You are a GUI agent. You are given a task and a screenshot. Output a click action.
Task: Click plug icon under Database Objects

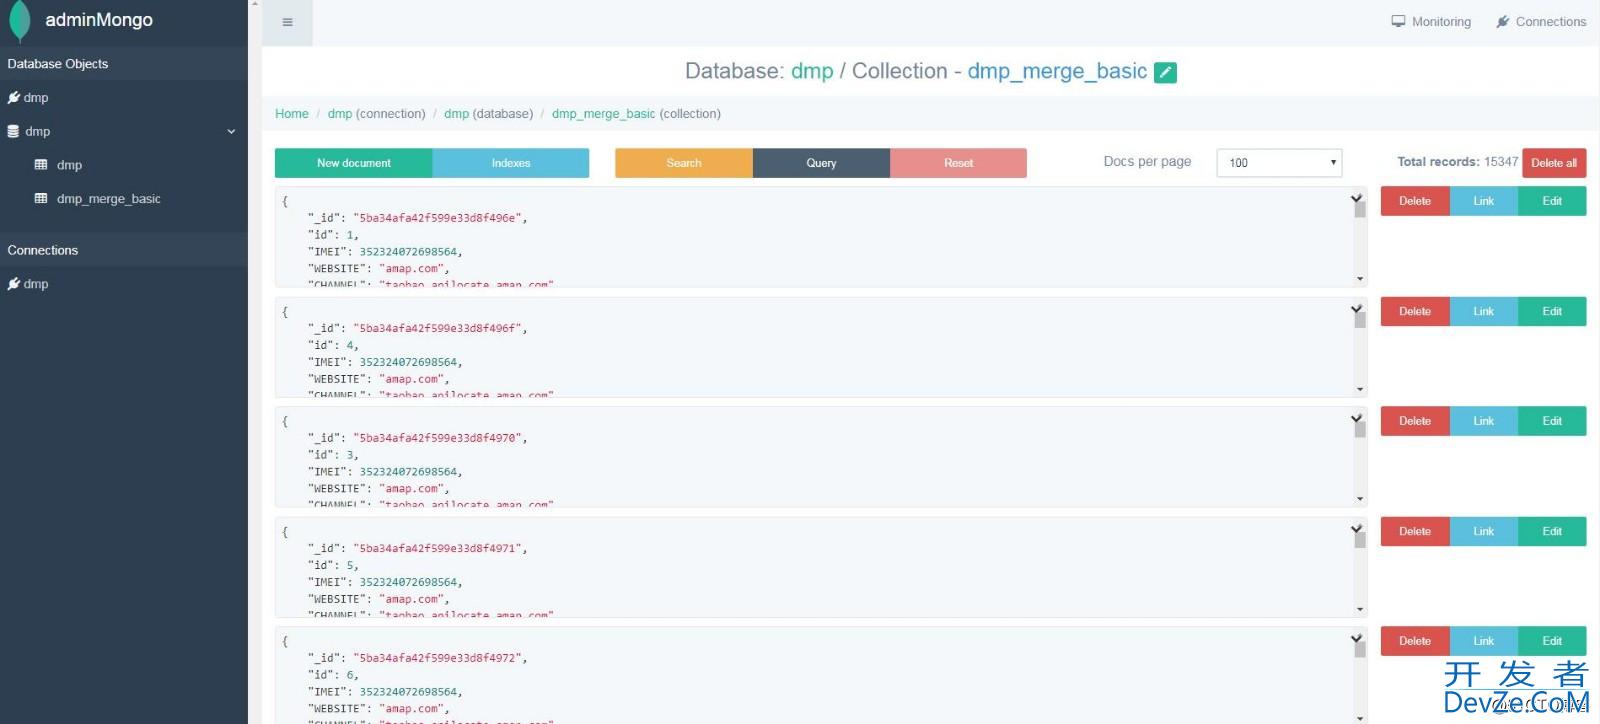[x=14, y=97]
